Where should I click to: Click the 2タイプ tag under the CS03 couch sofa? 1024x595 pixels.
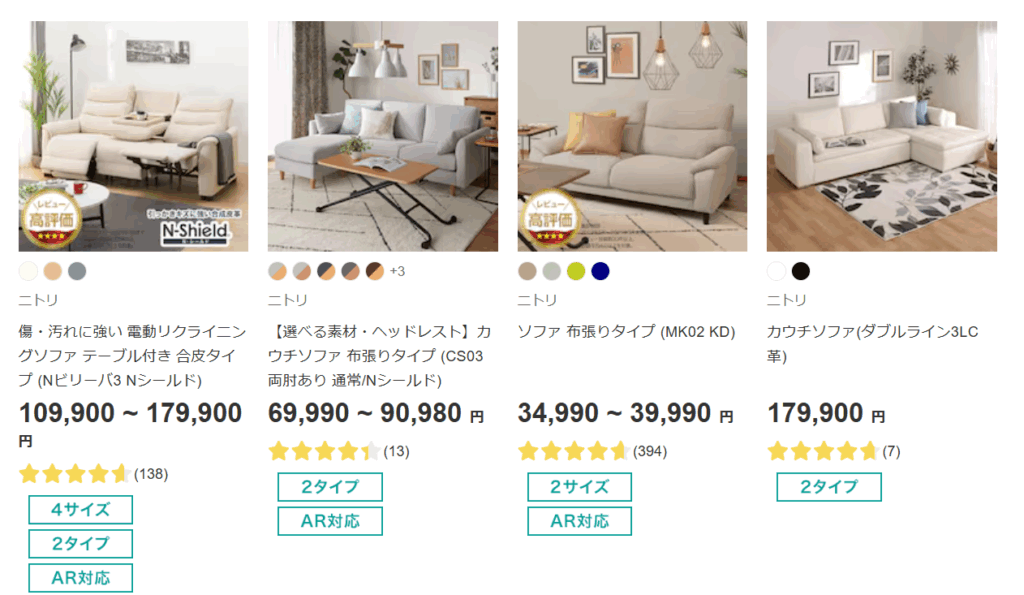[329, 487]
